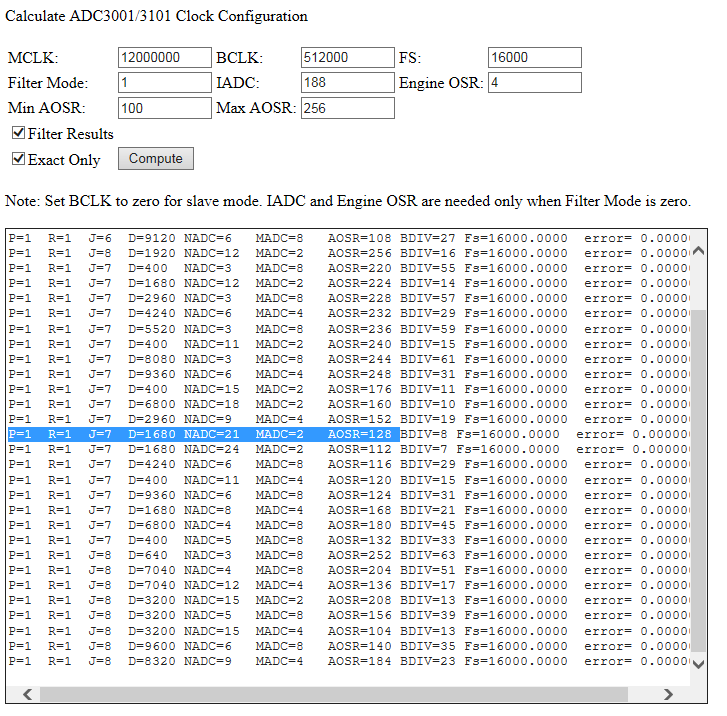
Task: Select the result row with AOSR=248
Action: click(349, 374)
